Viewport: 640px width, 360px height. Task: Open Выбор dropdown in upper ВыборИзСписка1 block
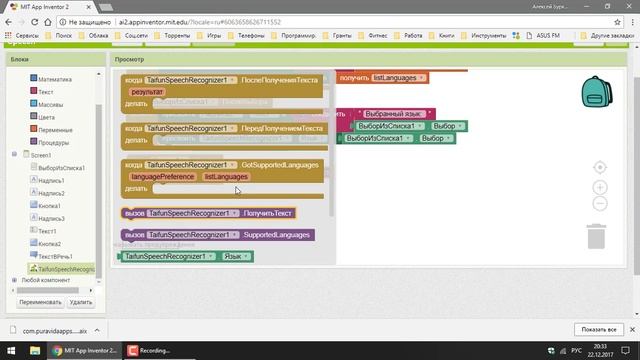[460, 126]
